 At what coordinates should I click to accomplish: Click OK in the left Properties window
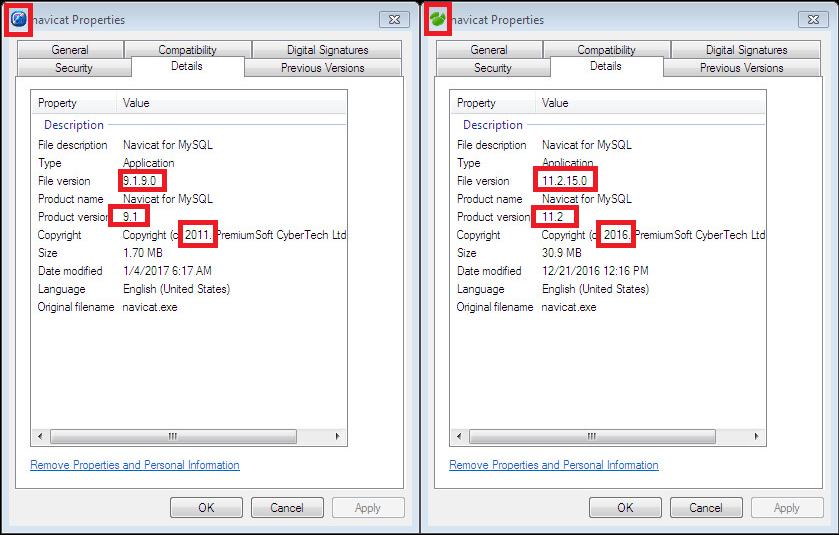[207, 508]
